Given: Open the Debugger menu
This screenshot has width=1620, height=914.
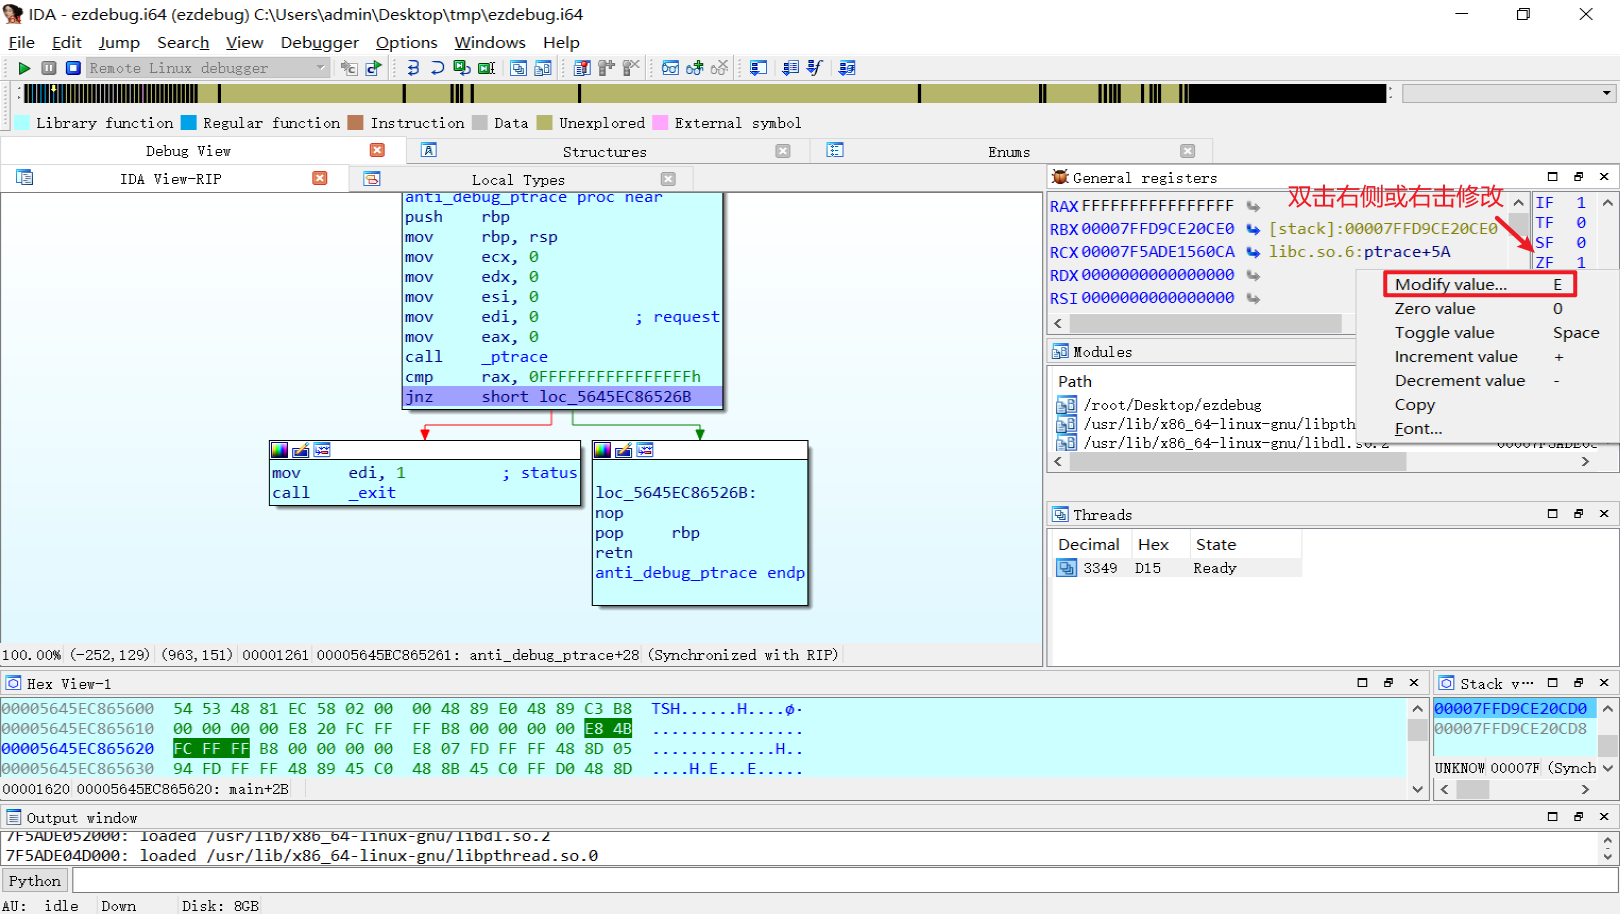Looking at the screenshot, I should [319, 42].
